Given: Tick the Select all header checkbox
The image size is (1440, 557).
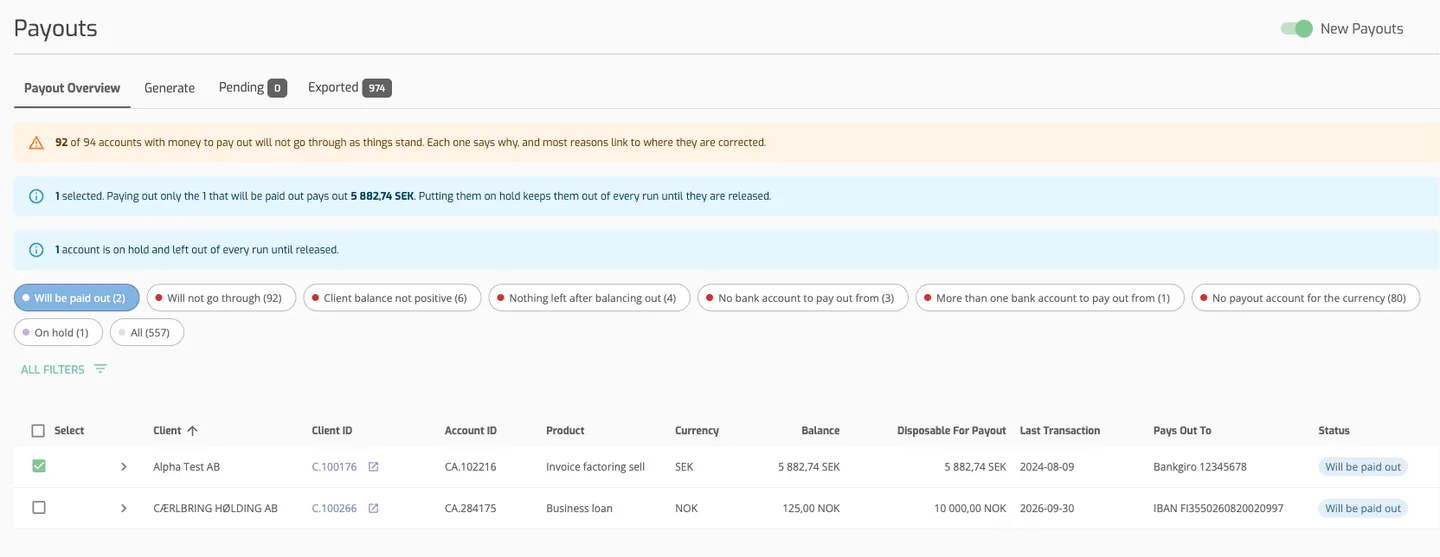Looking at the screenshot, I should tap(38, 431).
